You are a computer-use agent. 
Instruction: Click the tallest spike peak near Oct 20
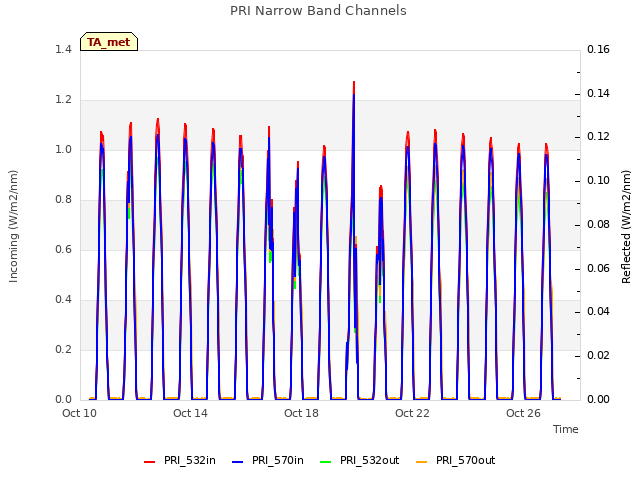tap(354, 82)
